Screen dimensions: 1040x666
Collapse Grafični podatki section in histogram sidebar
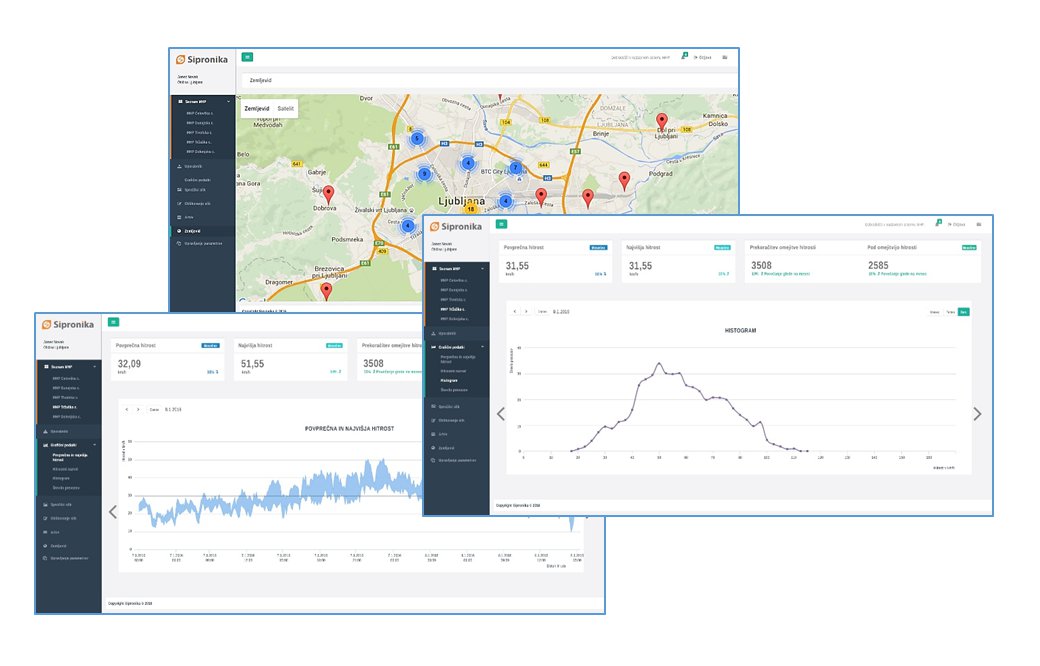click(484, 346)
